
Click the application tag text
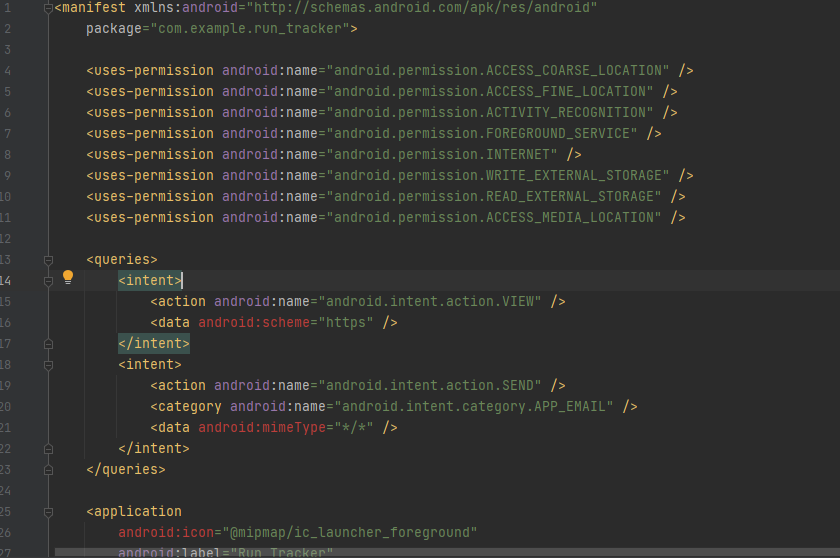[x=134, y=511]
